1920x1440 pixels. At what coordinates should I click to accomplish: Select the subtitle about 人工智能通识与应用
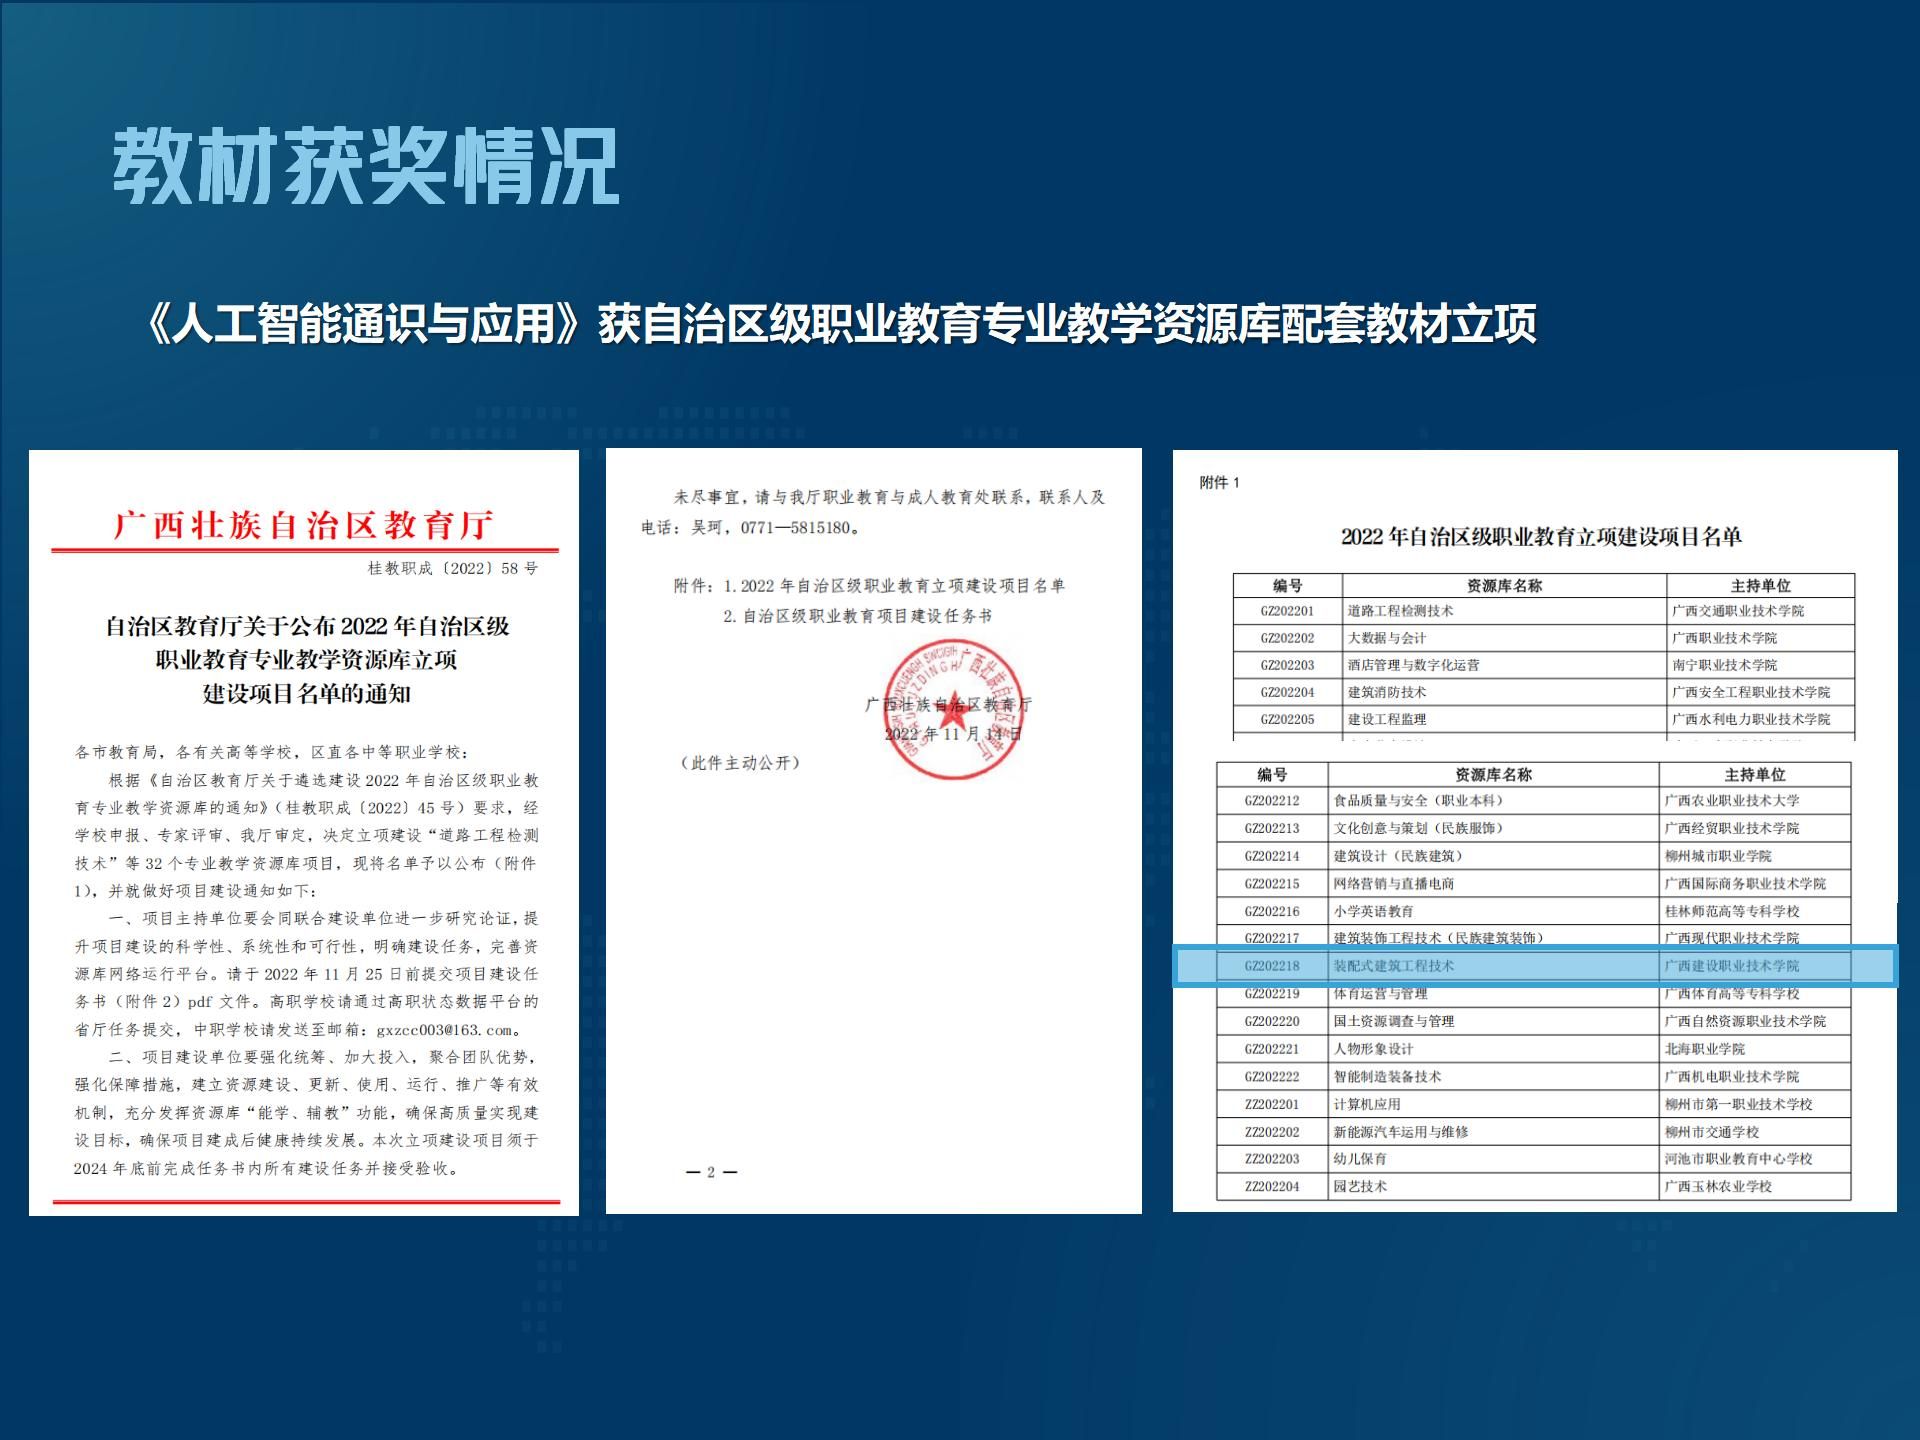[840, 325]
